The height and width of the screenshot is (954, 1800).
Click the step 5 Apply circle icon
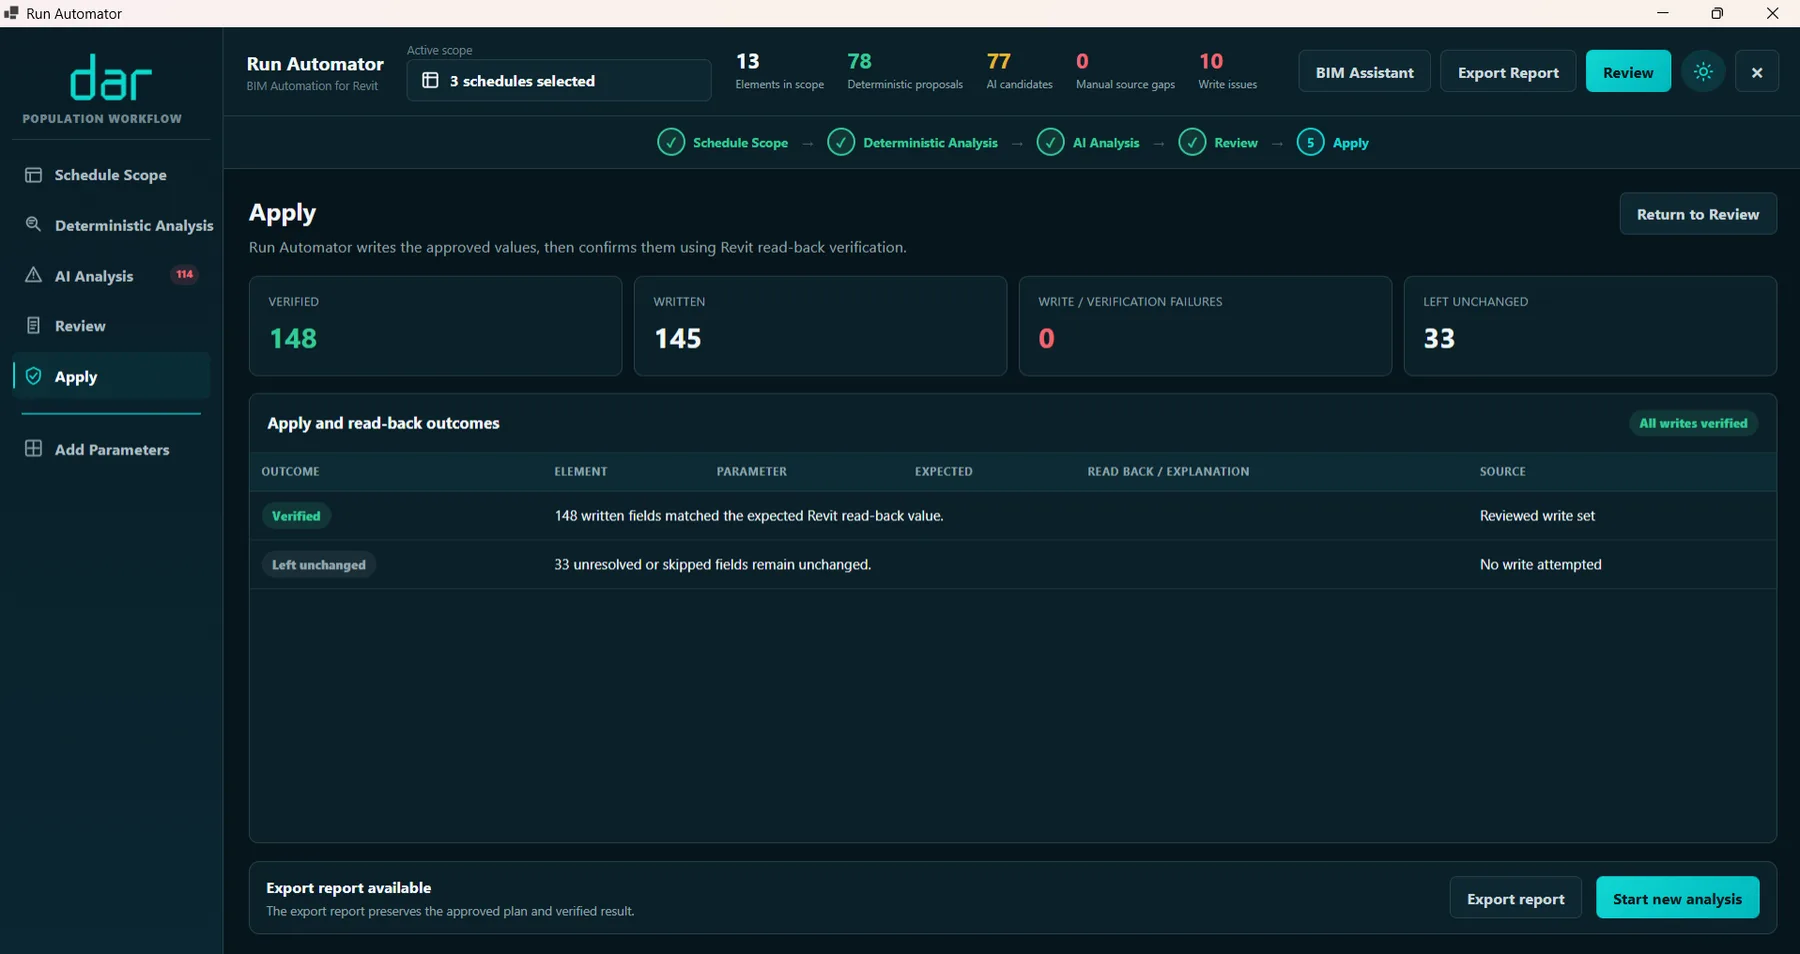pyautogui.click(x=1310, y=143)
